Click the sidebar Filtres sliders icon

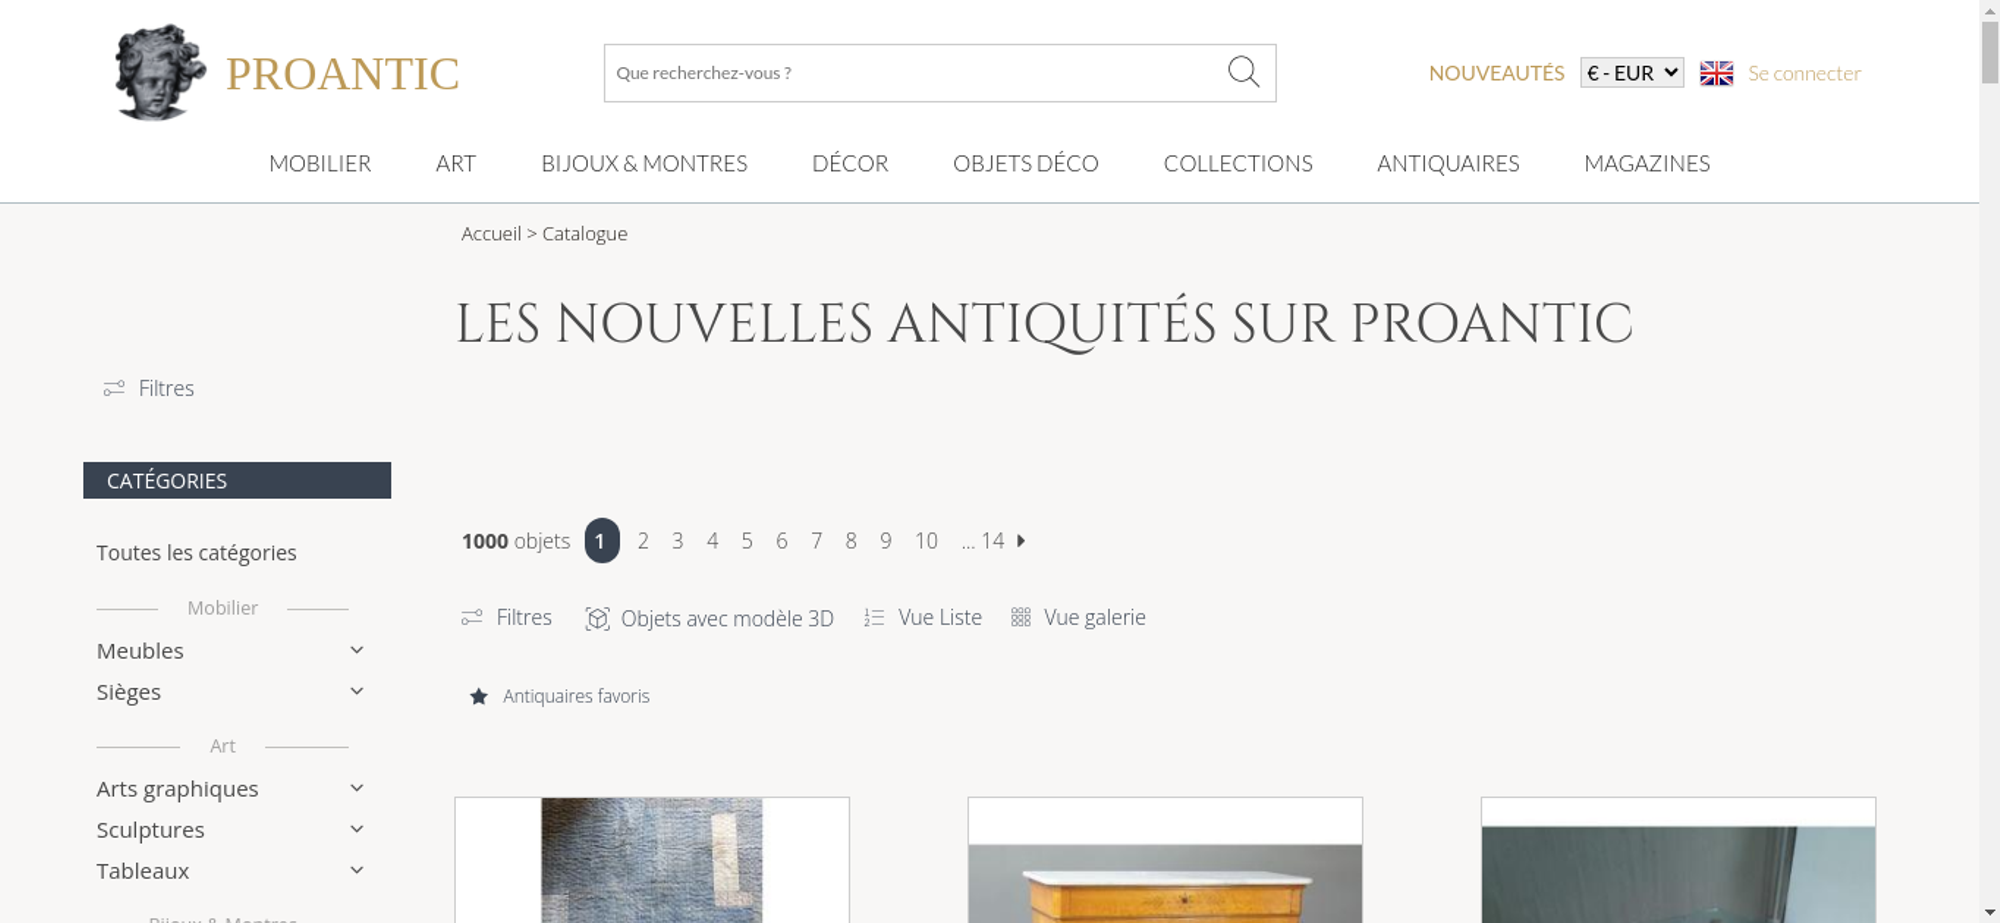[114, 388]
